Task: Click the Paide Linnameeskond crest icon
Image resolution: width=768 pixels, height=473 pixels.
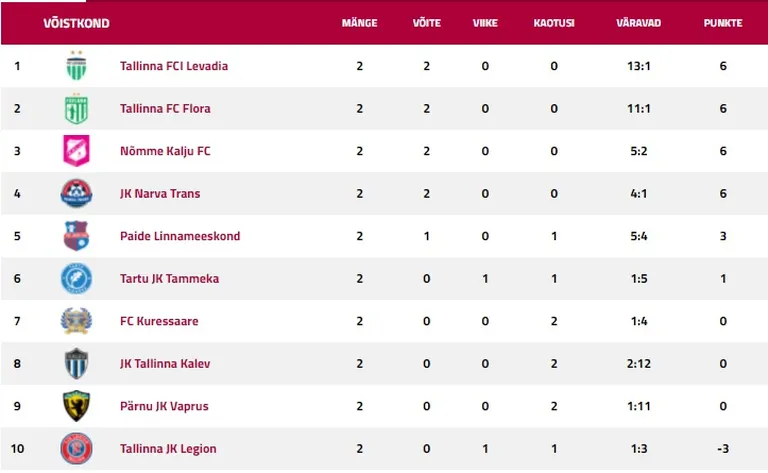Action: pyautogui.click(x=76, y=236)
